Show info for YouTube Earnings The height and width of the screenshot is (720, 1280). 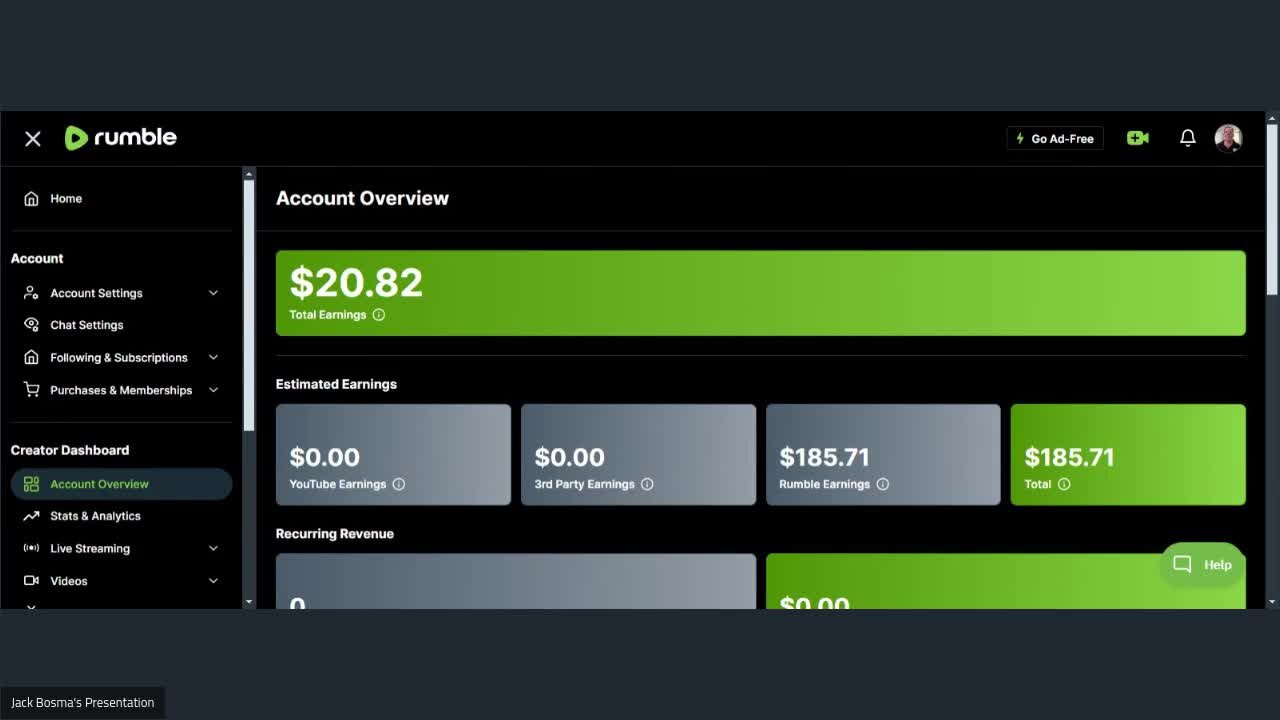coord(399,484)
